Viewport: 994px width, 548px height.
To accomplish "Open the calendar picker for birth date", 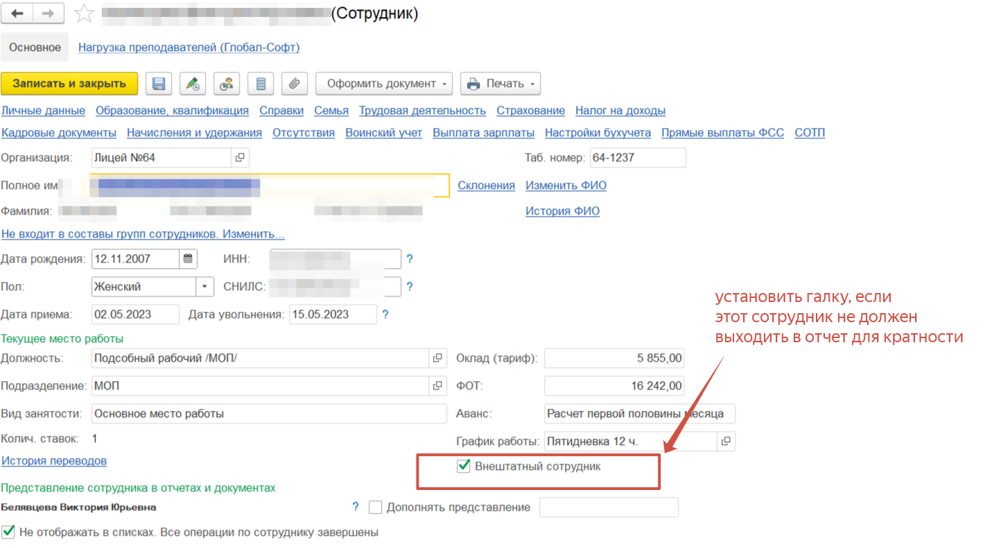I will [188, 259].
